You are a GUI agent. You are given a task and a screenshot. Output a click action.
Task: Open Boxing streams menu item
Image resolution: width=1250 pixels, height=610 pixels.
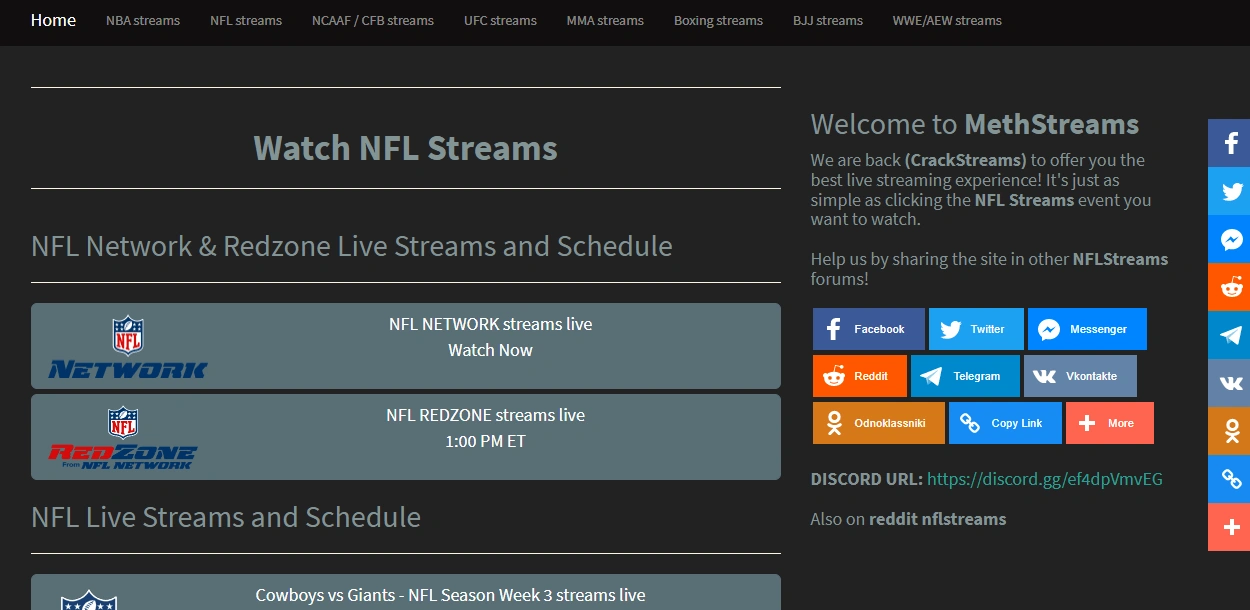click(718, 20)
